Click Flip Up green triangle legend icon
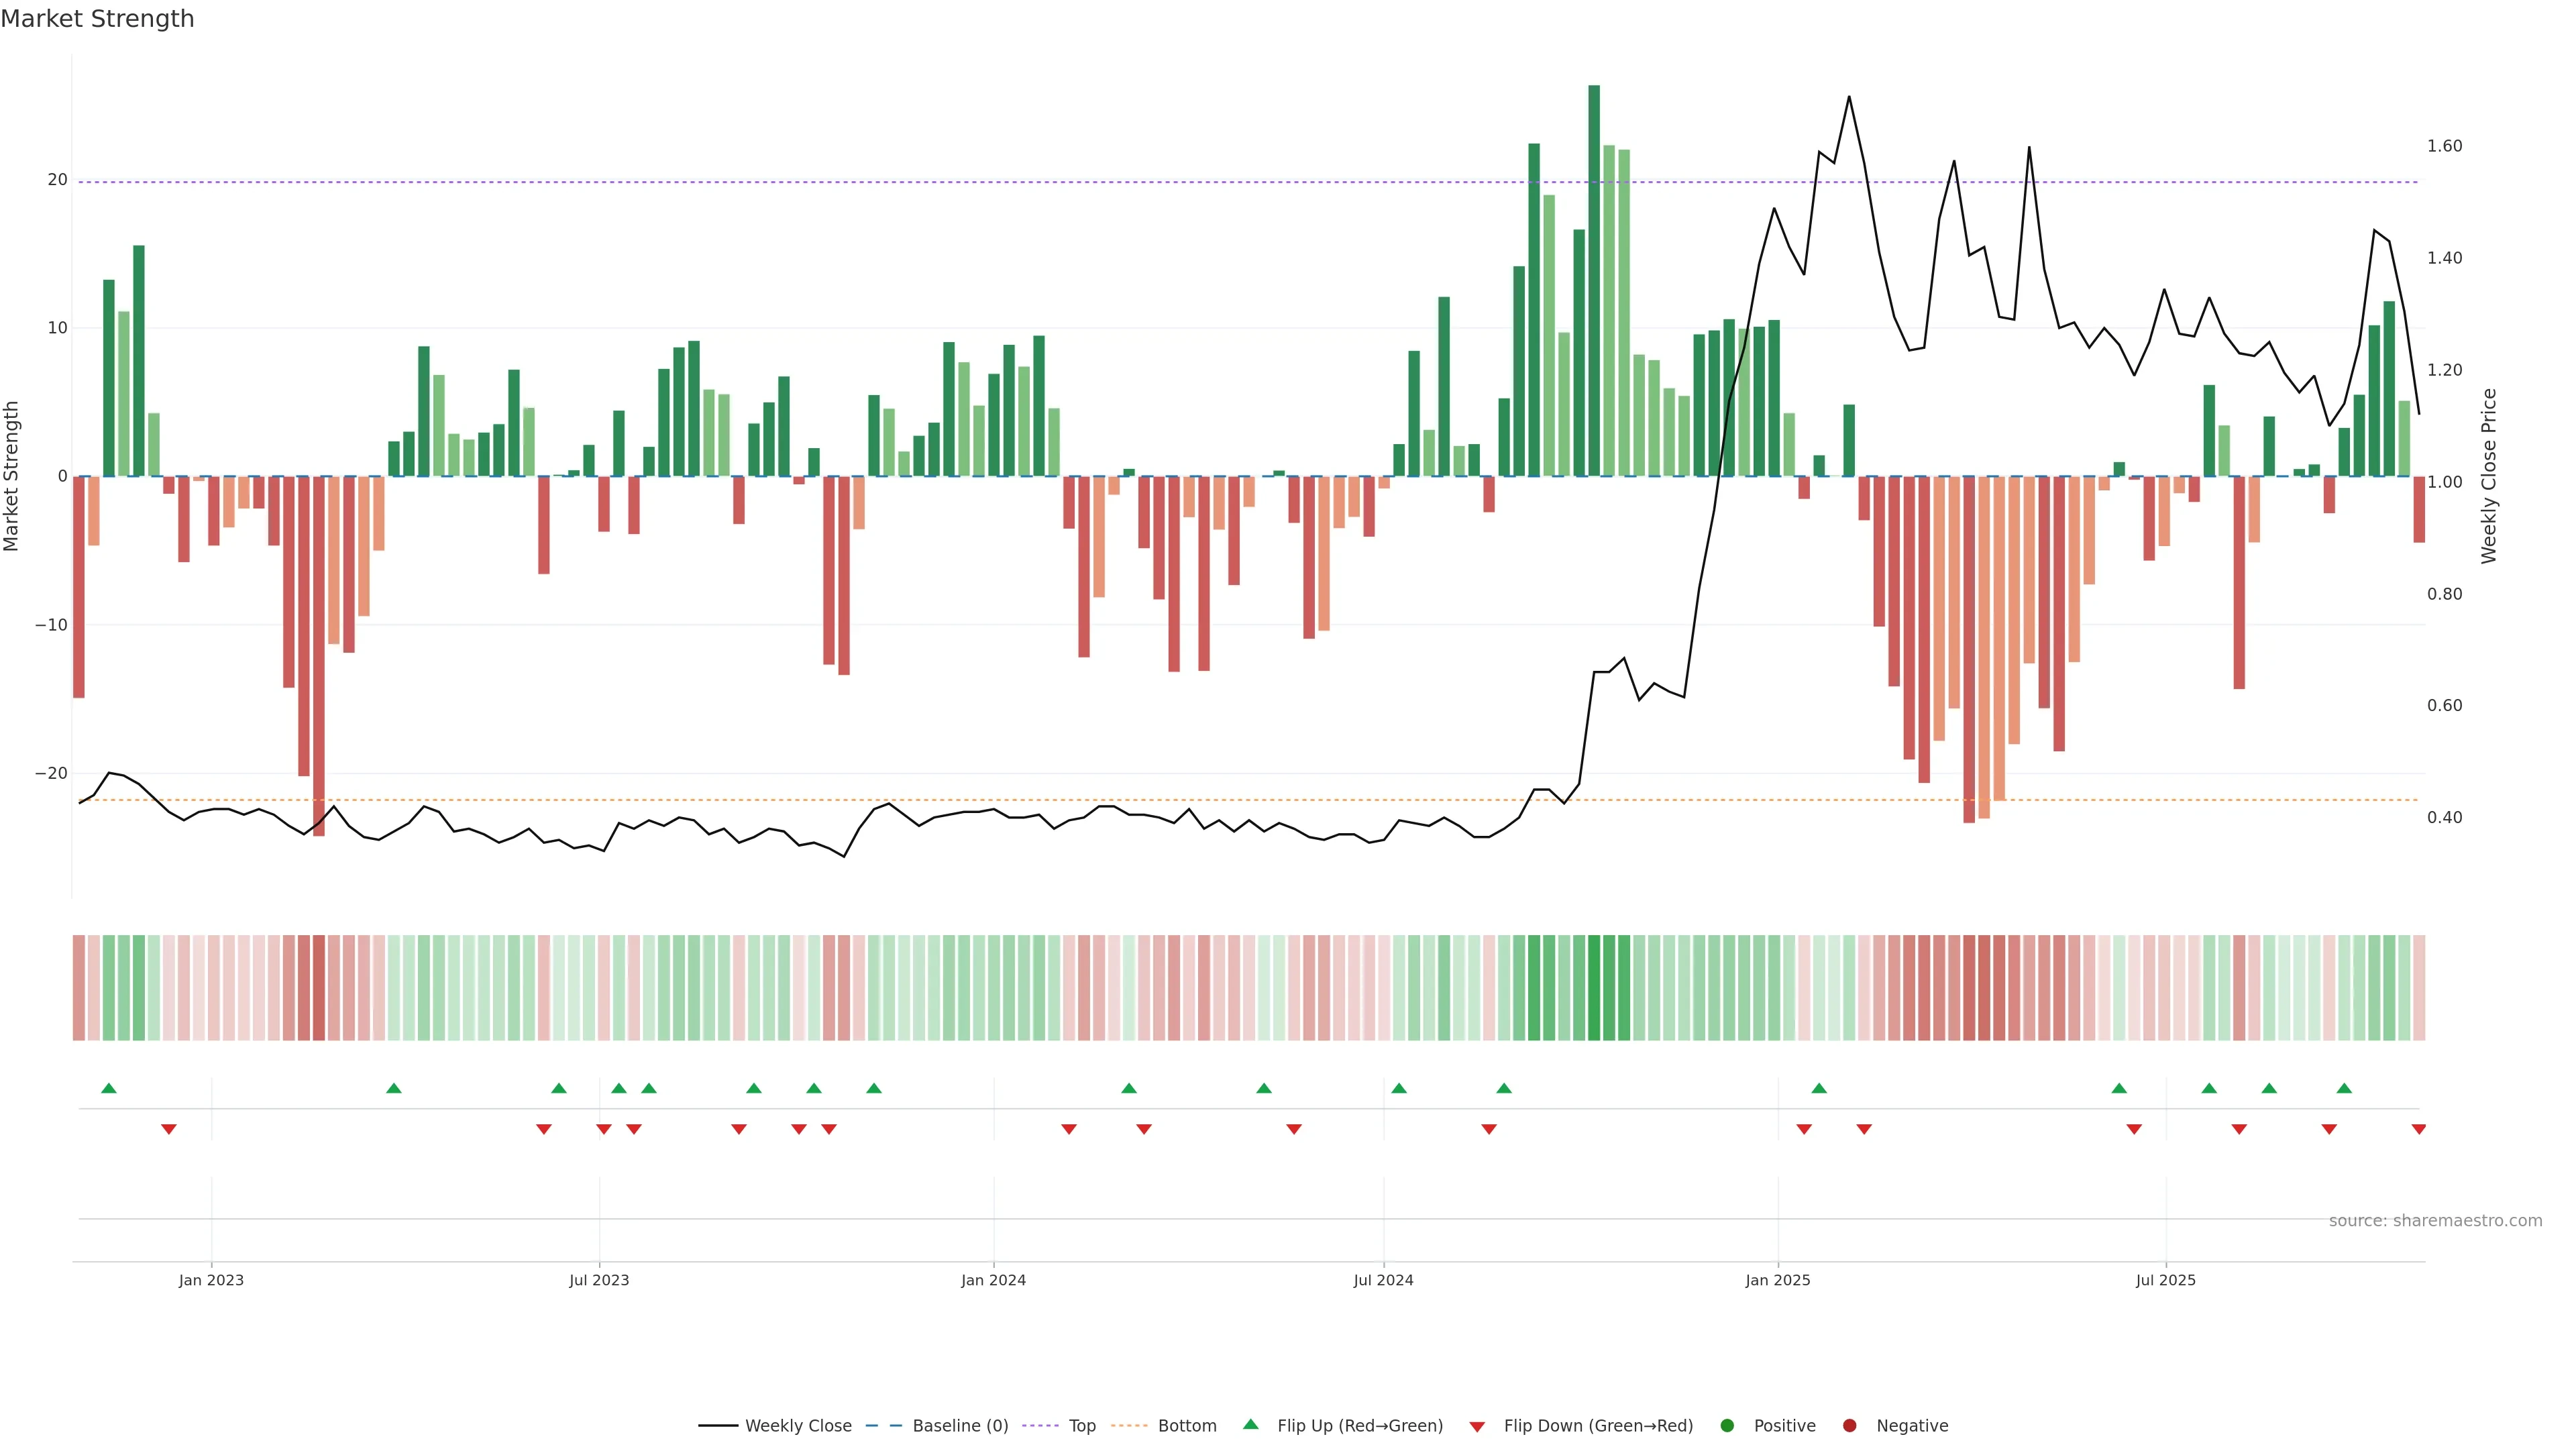This screenshot has height=1449, width=2576. 1250,1425
